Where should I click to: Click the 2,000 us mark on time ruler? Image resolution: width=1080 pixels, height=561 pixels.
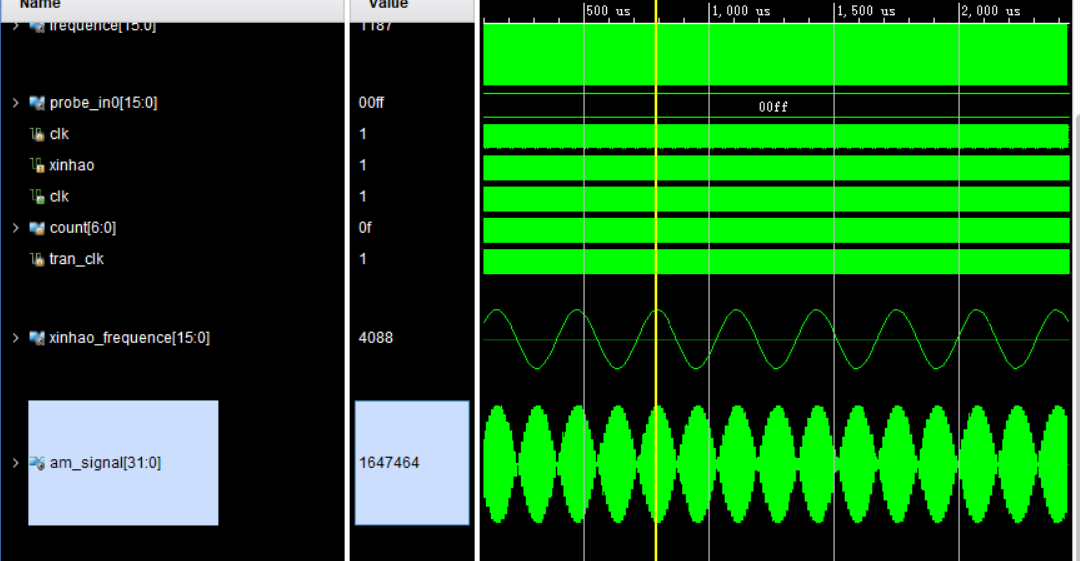(x=991, y=11)
